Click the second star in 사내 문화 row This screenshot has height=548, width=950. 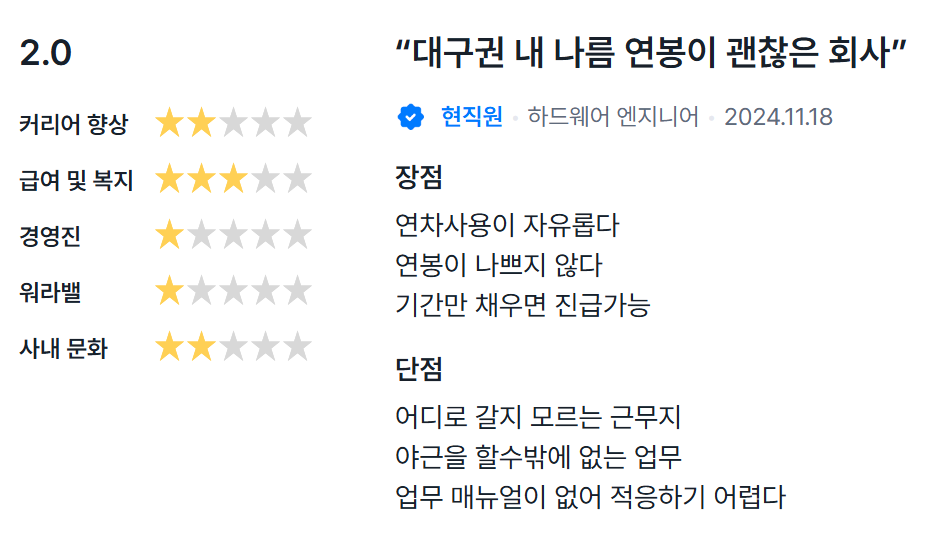click(x=202, y=348)
